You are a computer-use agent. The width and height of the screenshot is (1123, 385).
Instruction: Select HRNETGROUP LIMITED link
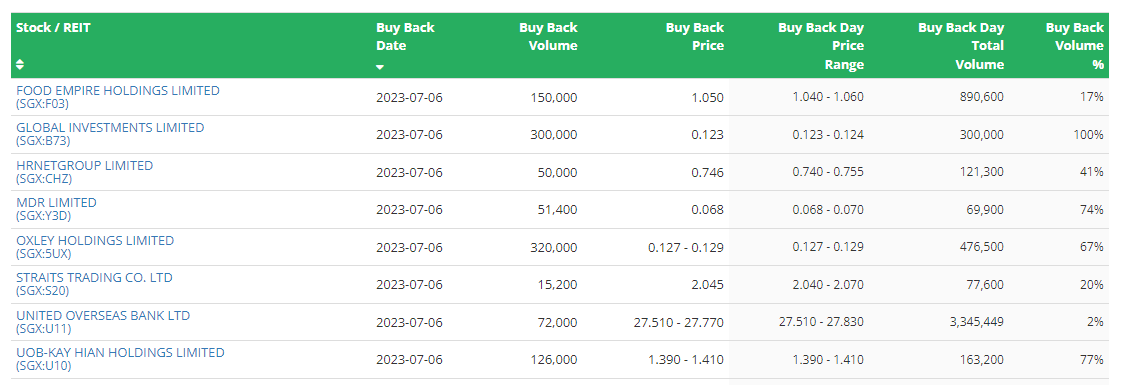pyautogui.click(x=85, y=166)
